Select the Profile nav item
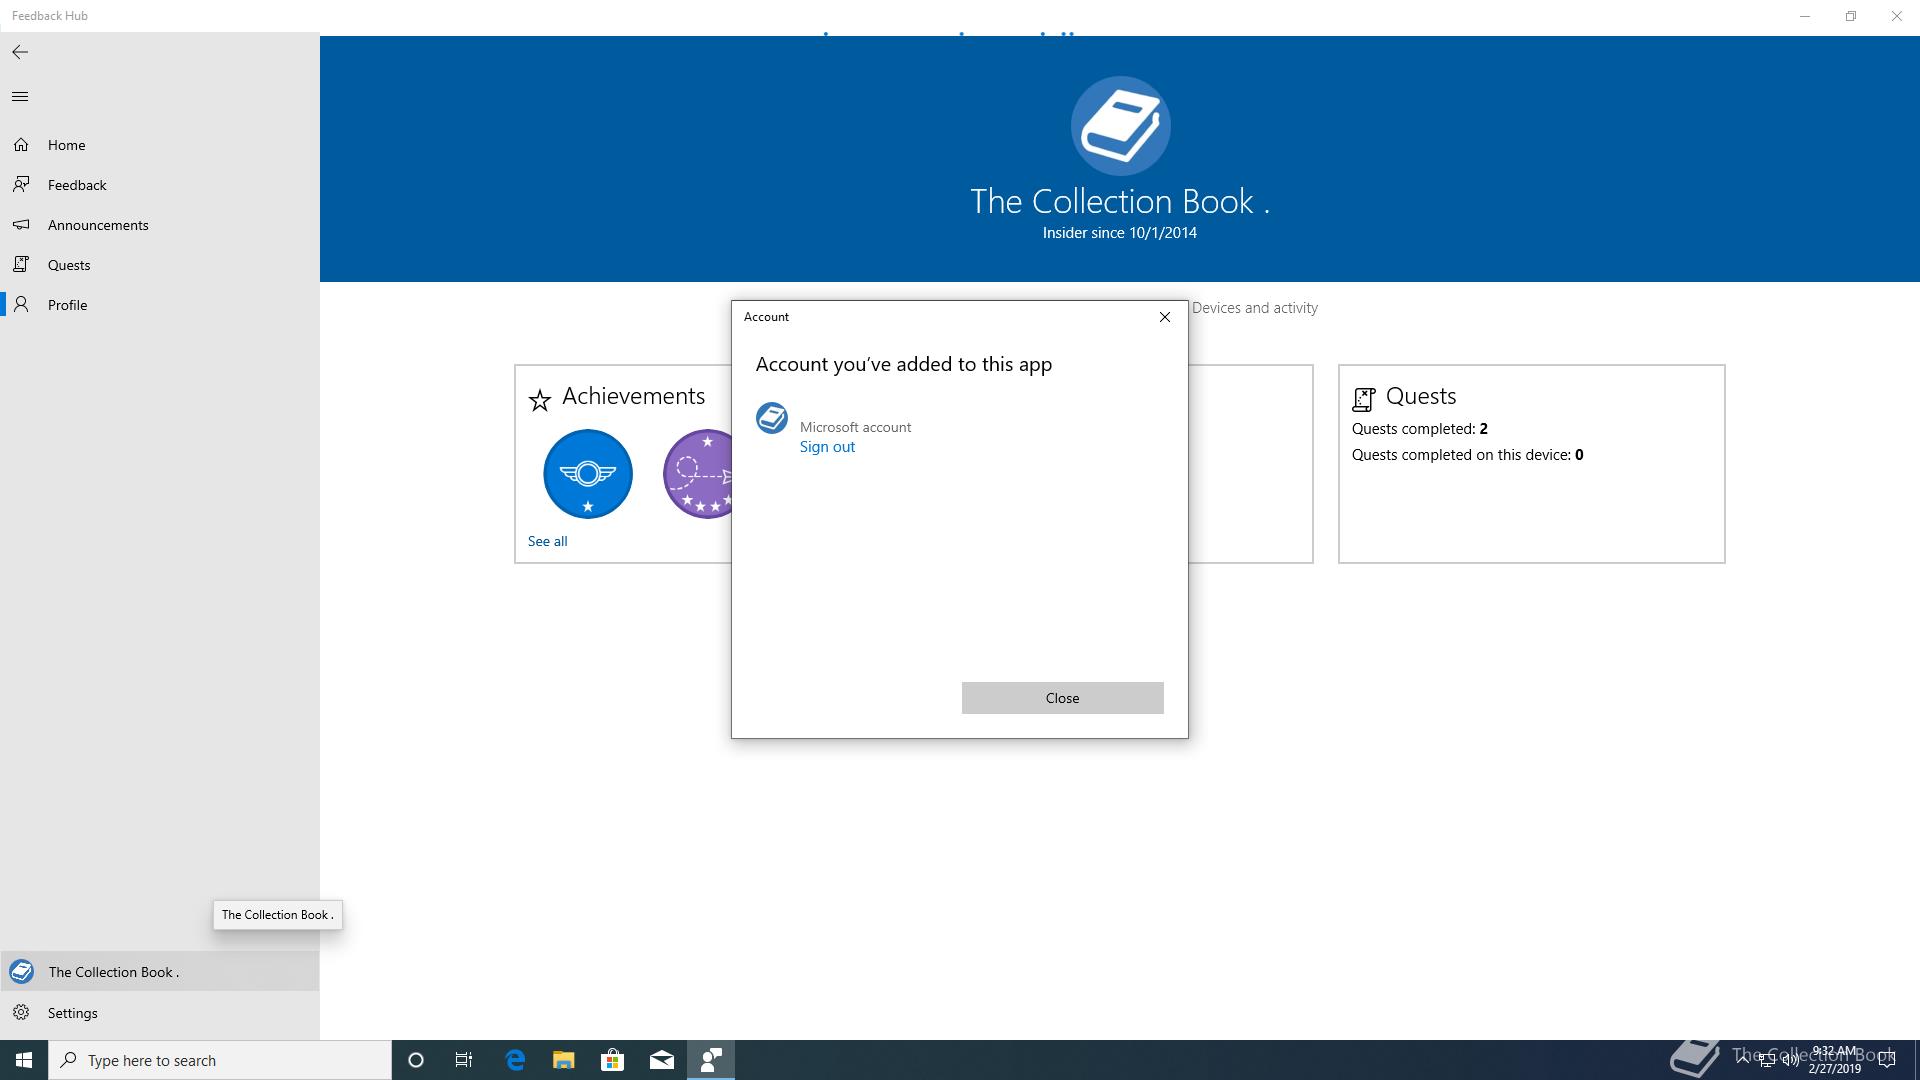1920x1080 pixels. [x=160, y=305]
